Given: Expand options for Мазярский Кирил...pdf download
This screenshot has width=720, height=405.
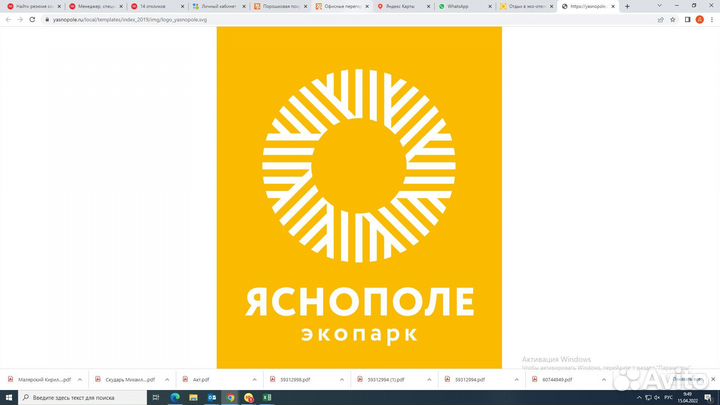Looking at the screenshot, I should tap(80, 380).
